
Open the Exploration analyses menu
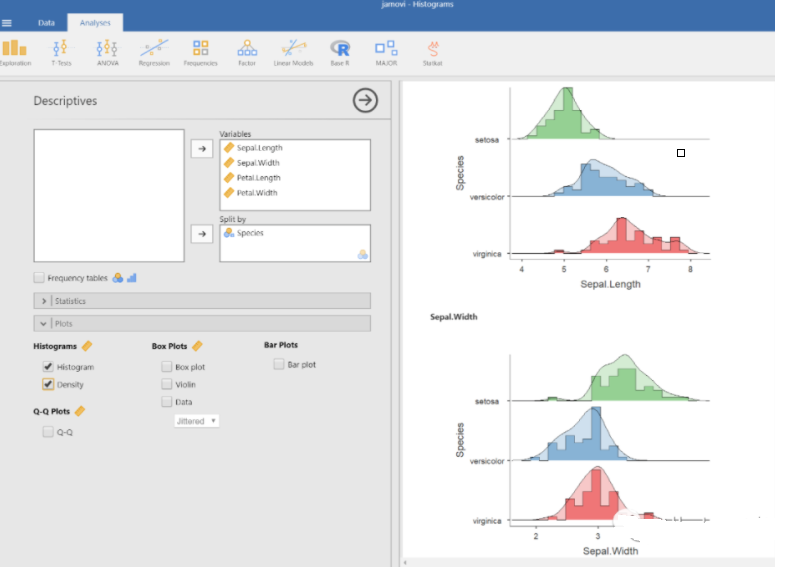pos(15,51)
